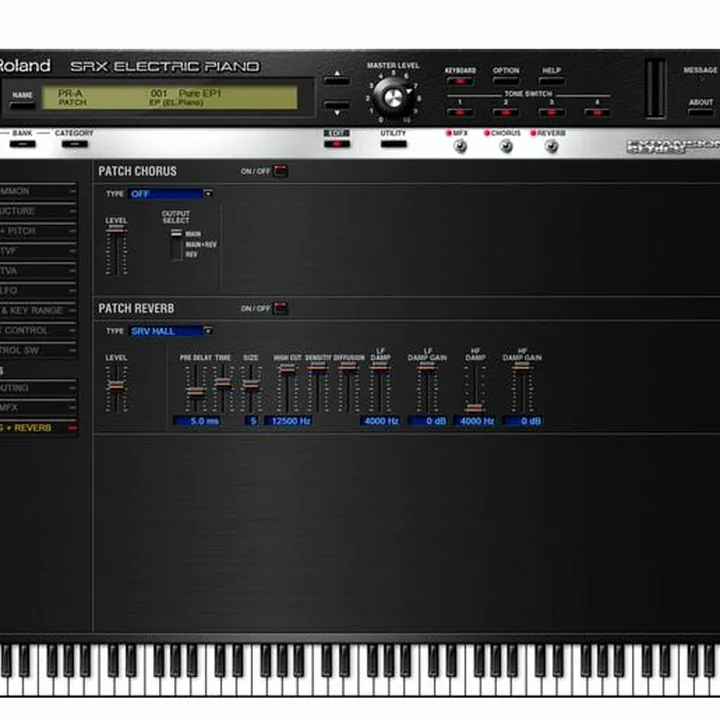Screen dimensions: 720x720
Task: Click the 5.0 ms pre delay value
Action: click(197, 421)
